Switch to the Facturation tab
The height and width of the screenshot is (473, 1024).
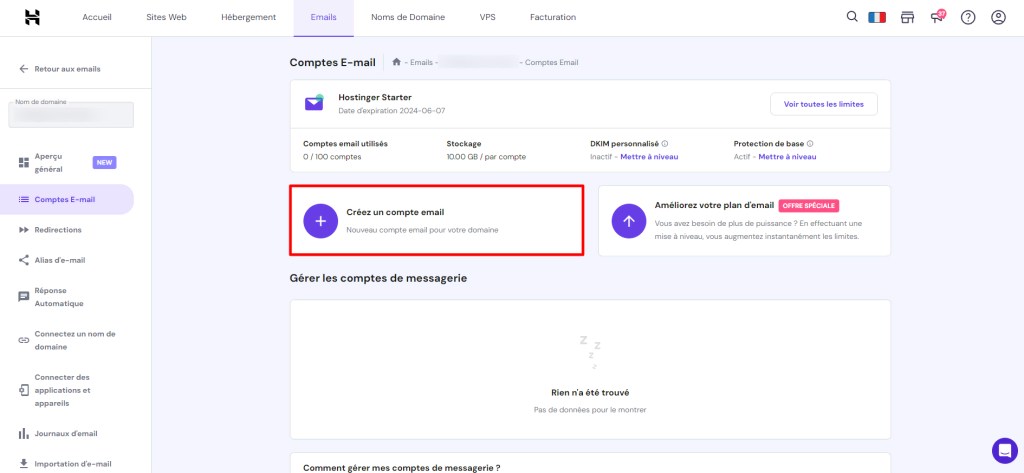551,17
